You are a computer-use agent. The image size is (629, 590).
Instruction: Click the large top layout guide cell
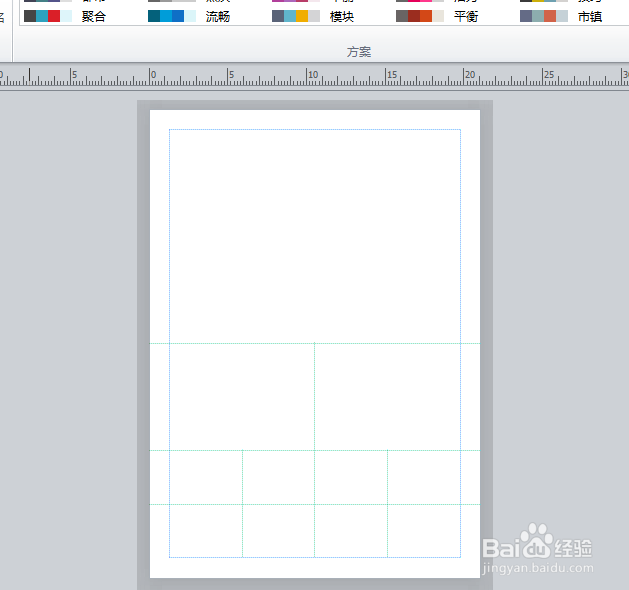coord(315,236)
